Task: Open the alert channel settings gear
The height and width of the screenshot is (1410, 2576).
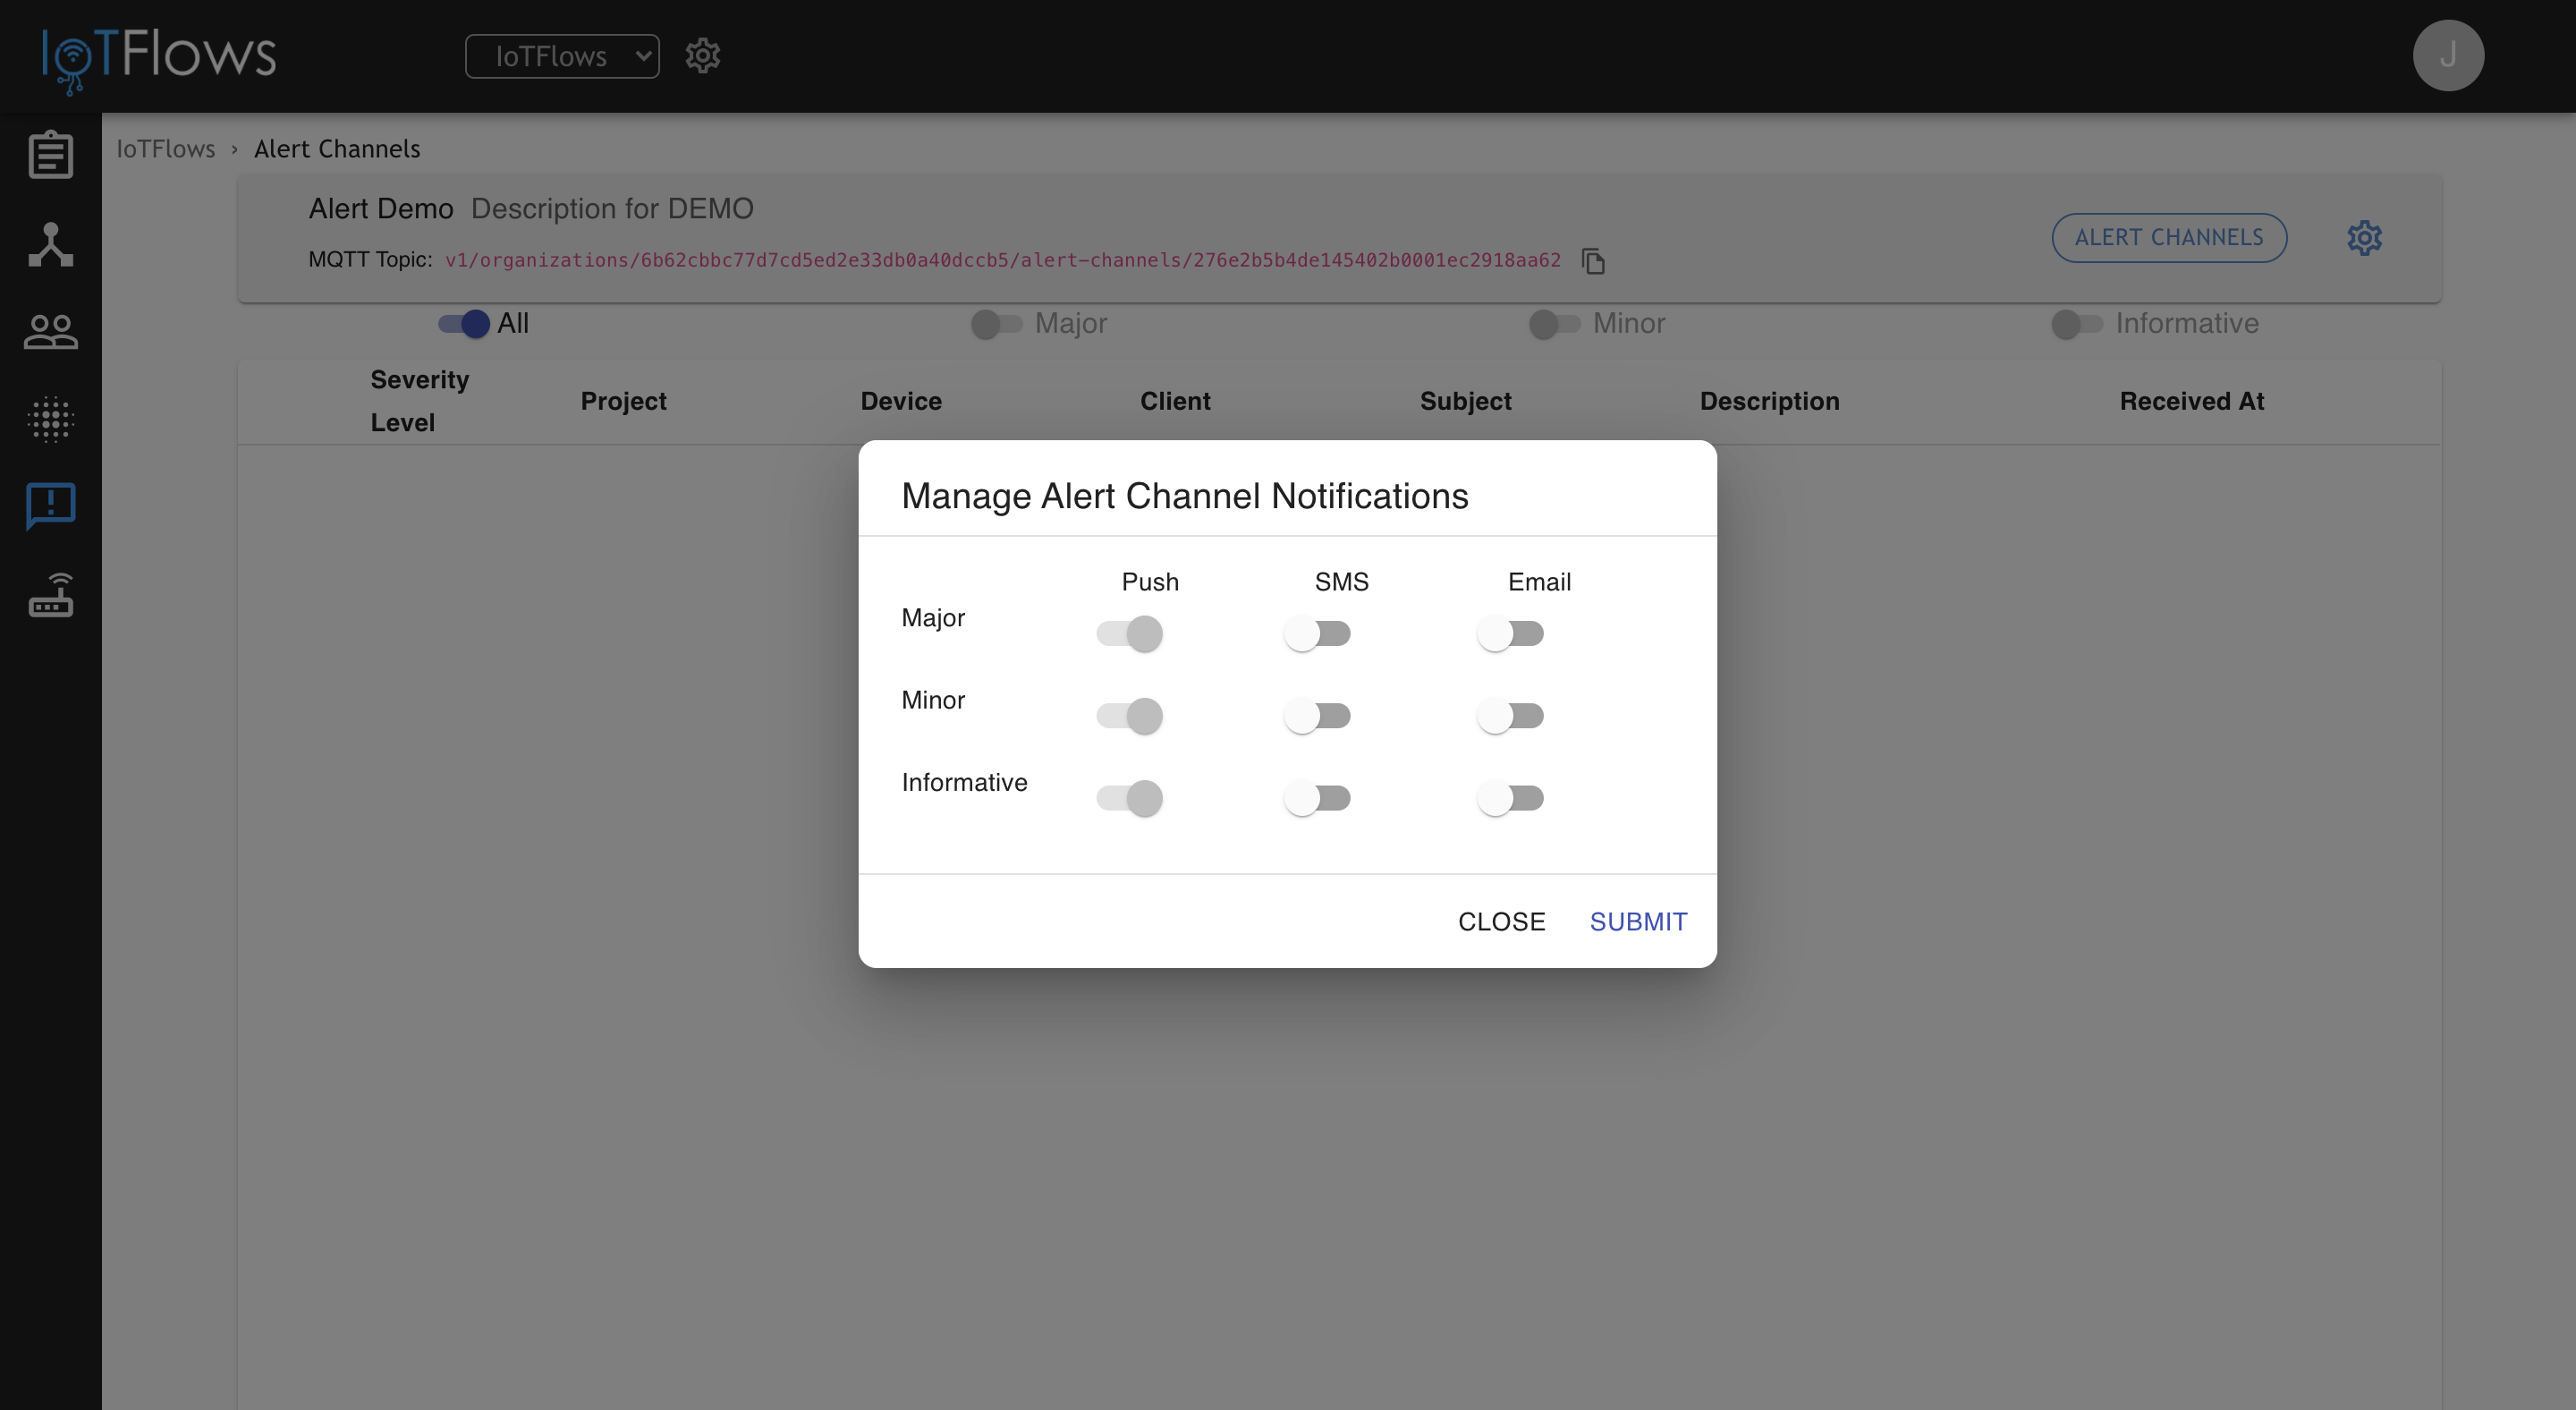Action: [2364, 238]
